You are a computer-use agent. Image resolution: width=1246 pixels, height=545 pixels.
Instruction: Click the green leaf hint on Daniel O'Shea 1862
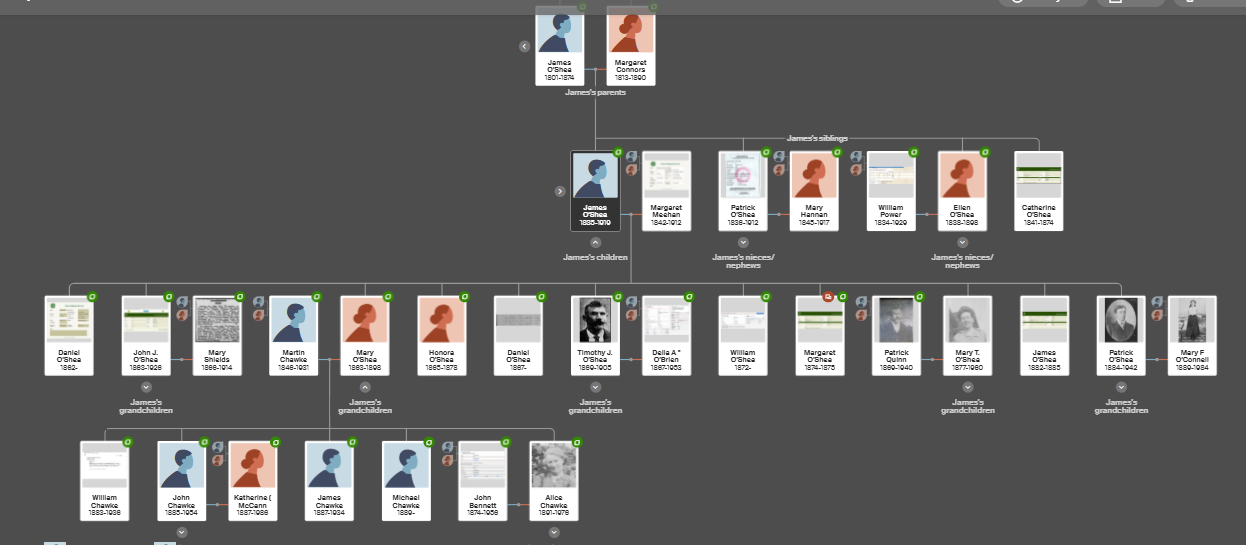[92, 297]
